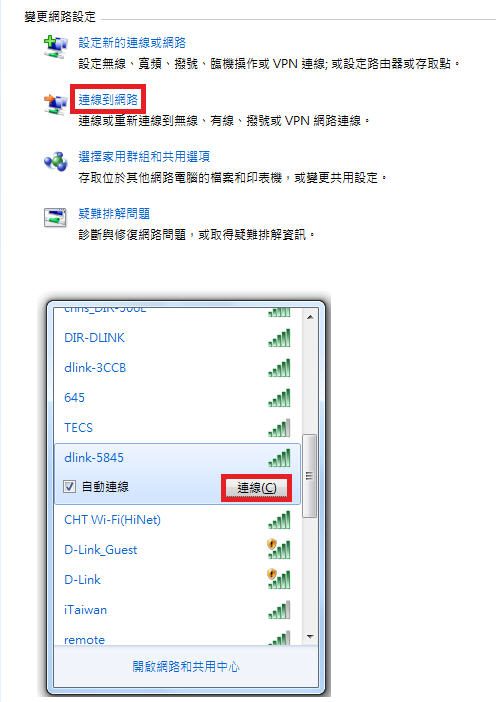Select the dlink-3CCB network entry
Image resolution: width=496 pixels, height=702 pixels.
[x=177, y=368]
